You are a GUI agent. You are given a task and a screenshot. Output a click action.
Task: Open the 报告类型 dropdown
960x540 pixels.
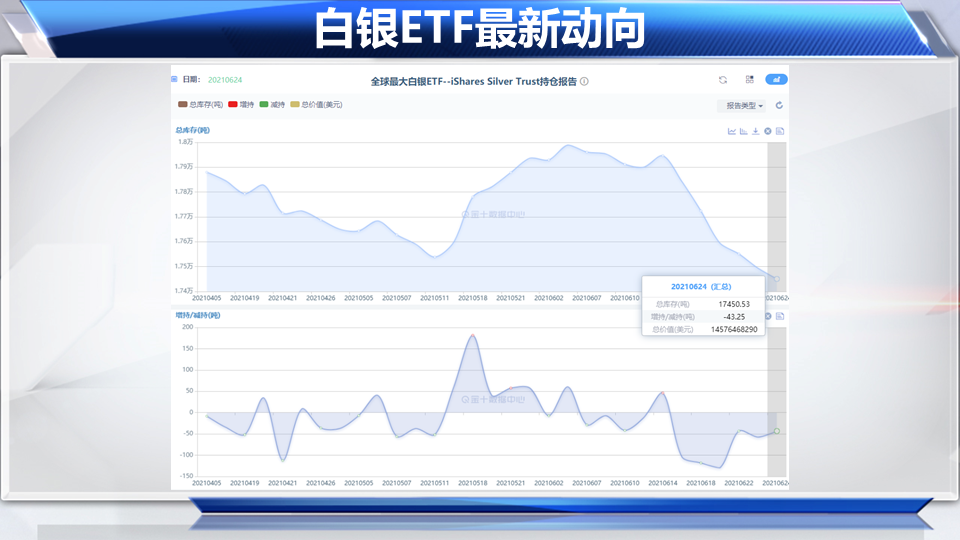tap(743, 106)
